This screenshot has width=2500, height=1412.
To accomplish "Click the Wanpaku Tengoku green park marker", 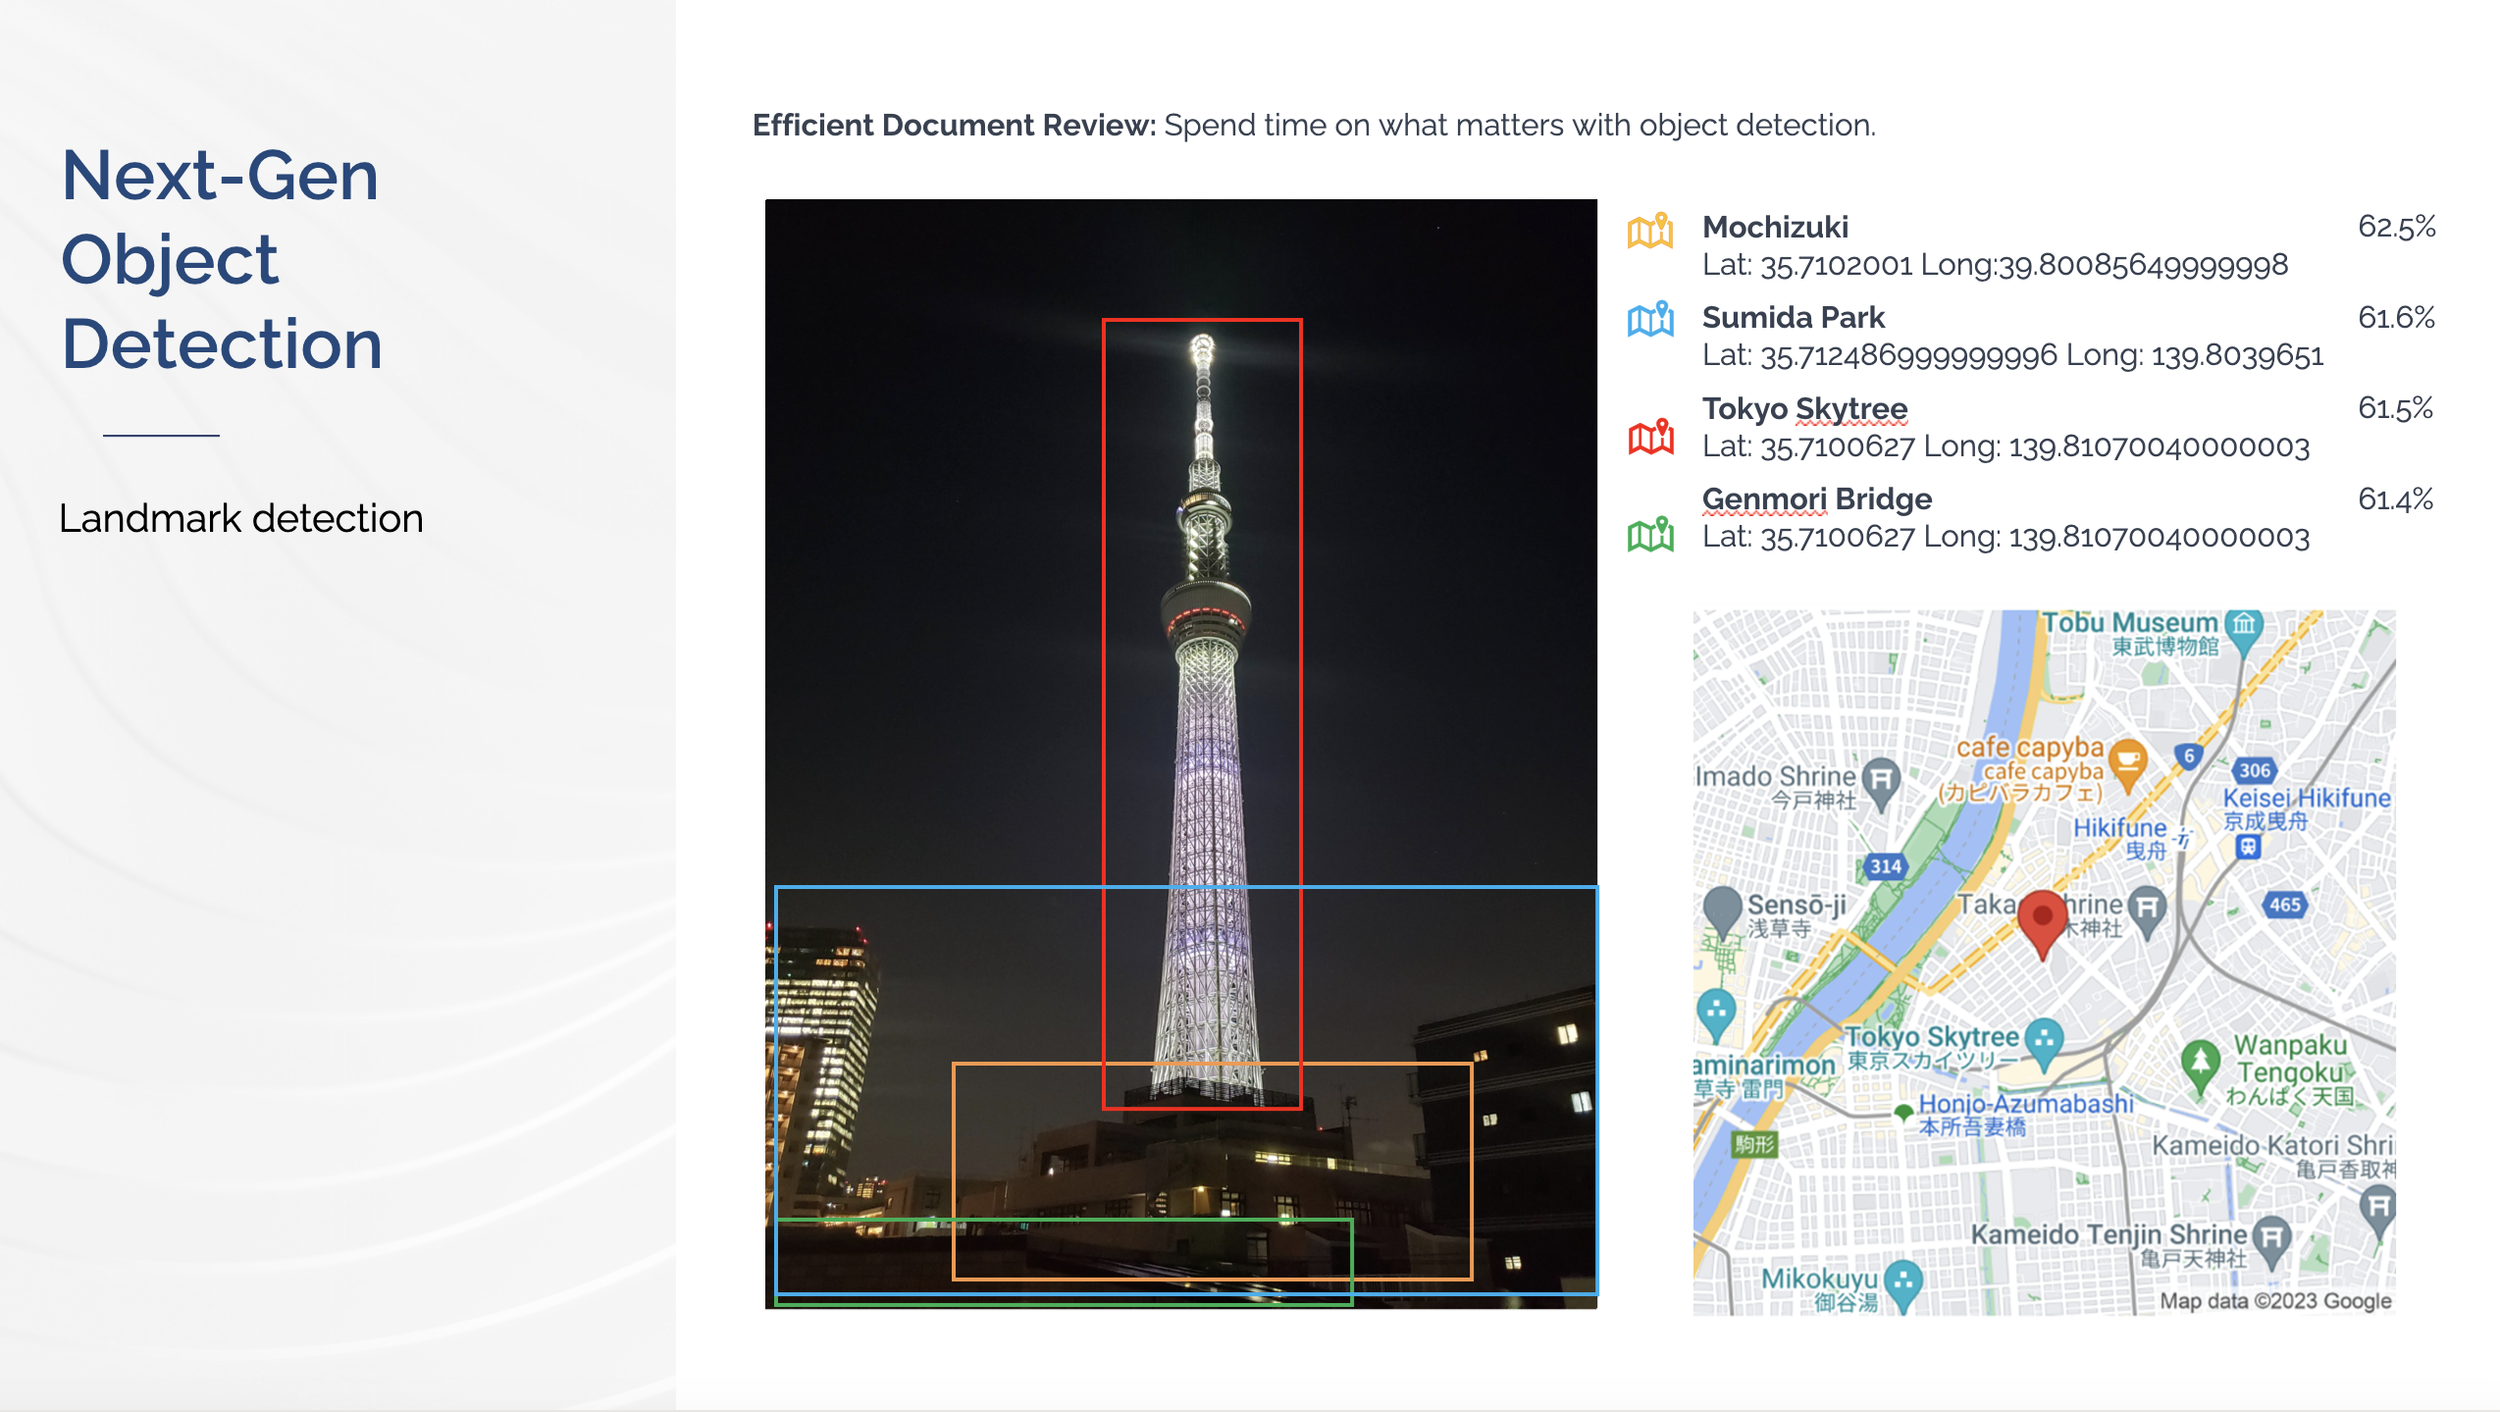I will point(2199,1064).
